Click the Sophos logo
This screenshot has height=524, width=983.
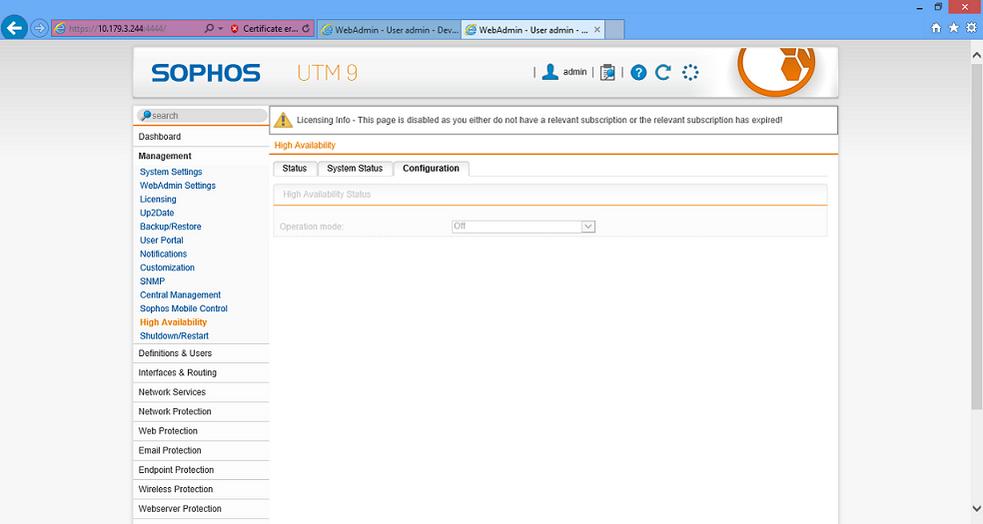click(206, 73)
